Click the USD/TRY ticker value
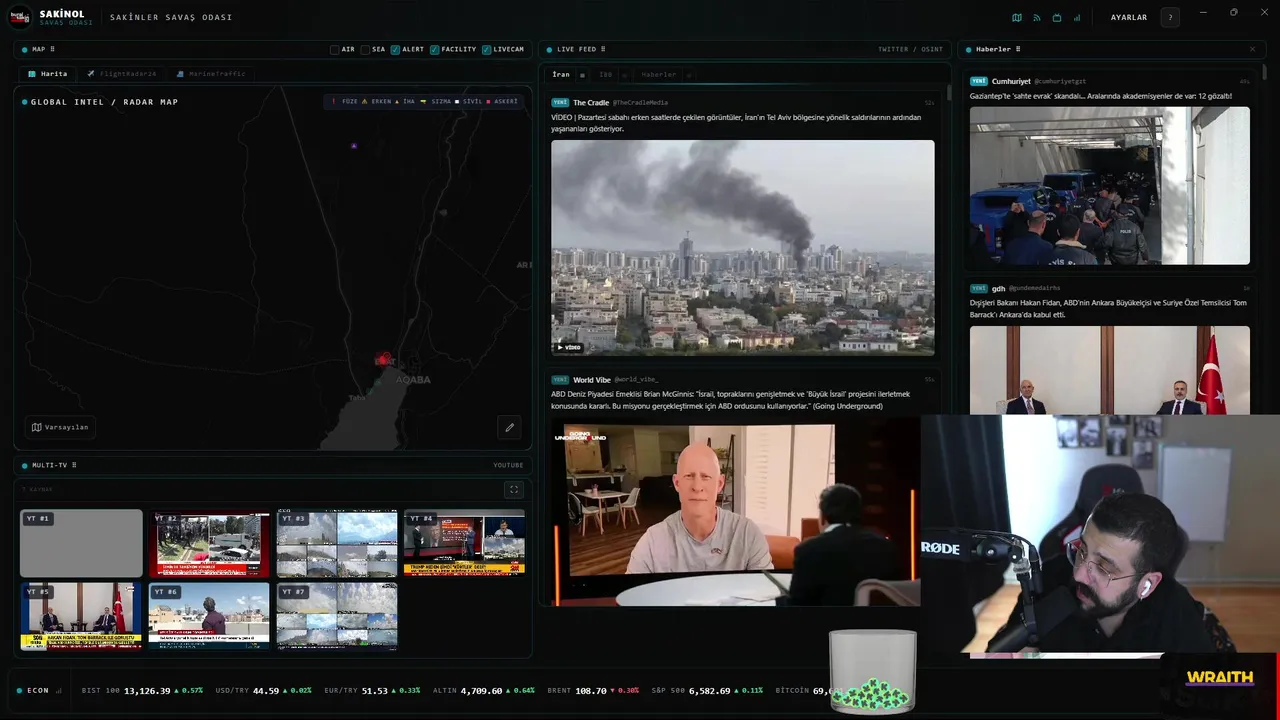This screenshot has width=1280, height=720. [x=264, y=690]
